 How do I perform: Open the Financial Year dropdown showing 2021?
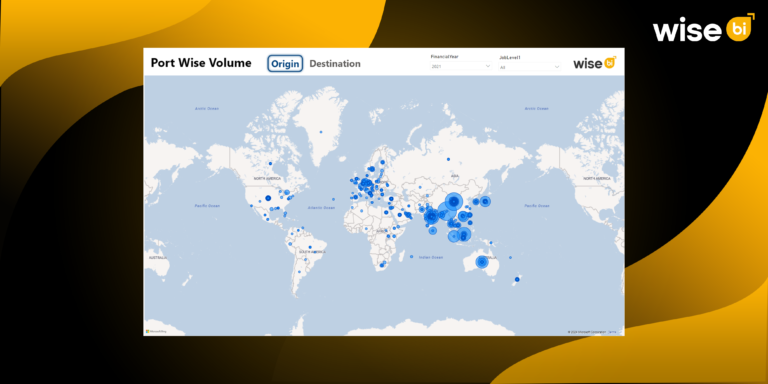(461, 66)
